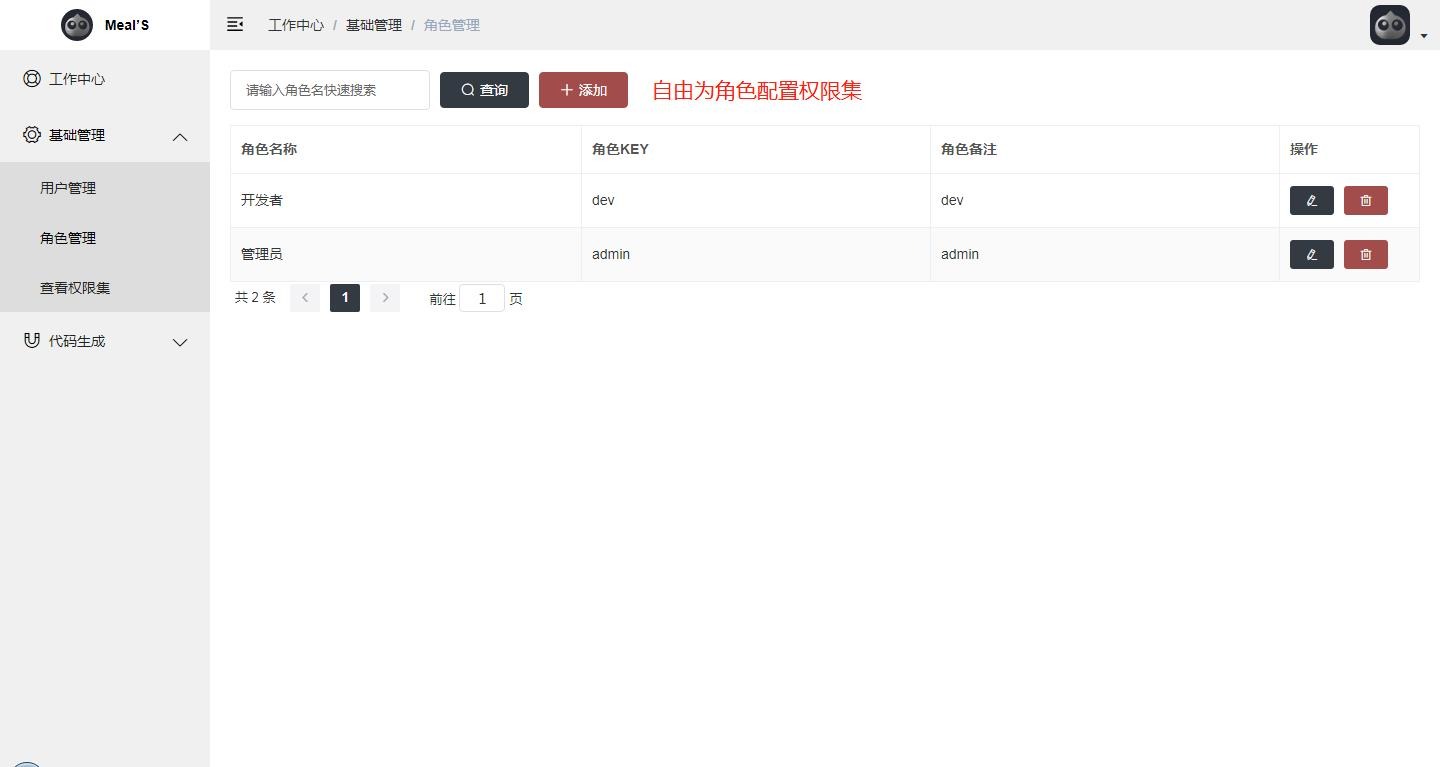Edit the 开发者 role with pencil icon
This screenshot has width=1440, height=767.
[1311, 200]
